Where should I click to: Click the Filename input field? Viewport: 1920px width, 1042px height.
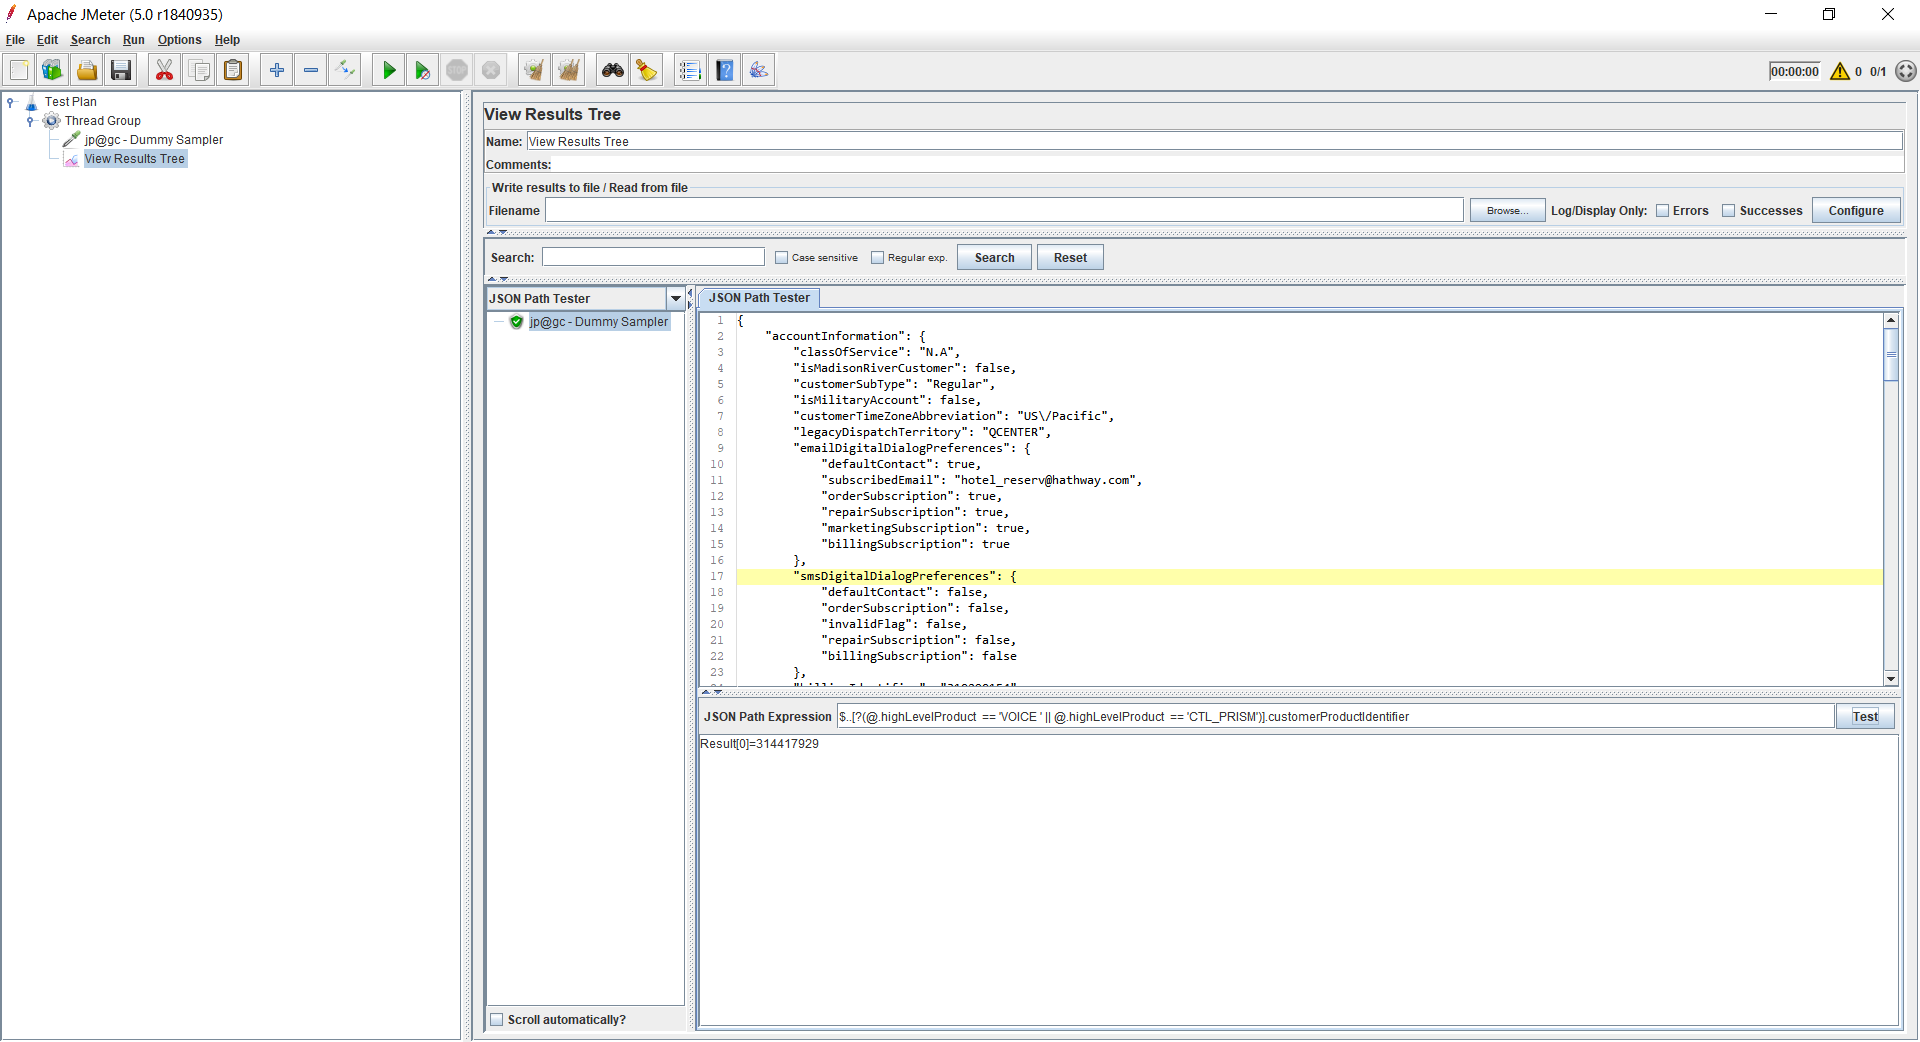coord(1004,211)
